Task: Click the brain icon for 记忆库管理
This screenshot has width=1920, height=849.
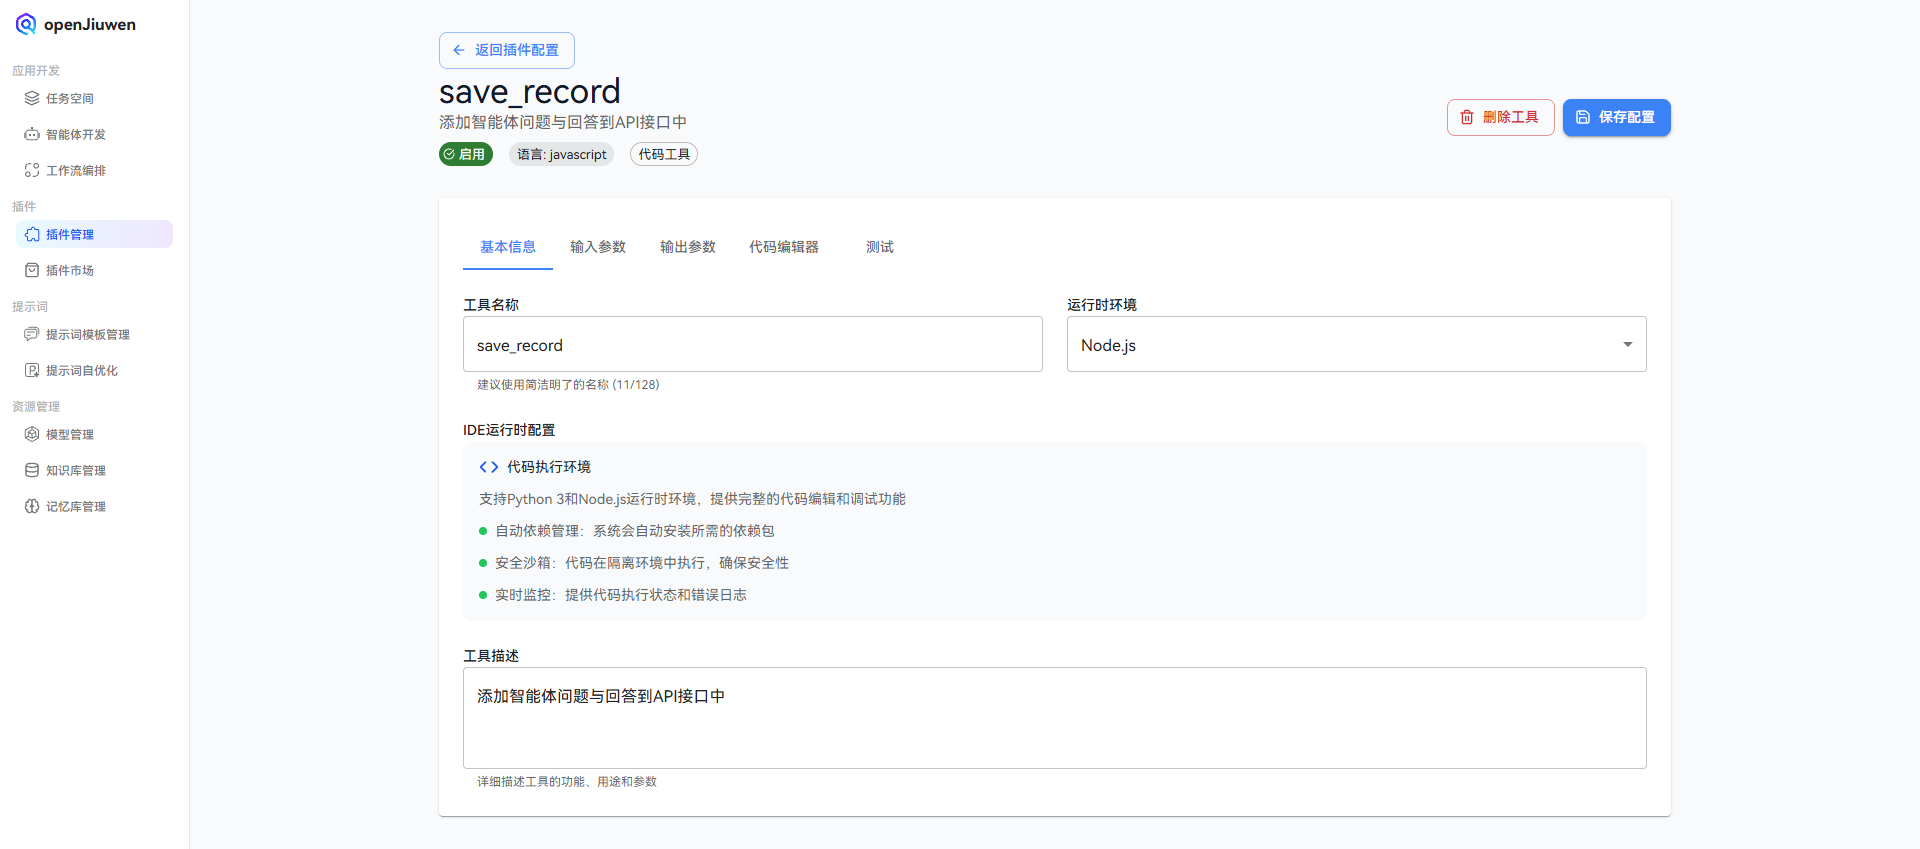Action: coord(32,506)
